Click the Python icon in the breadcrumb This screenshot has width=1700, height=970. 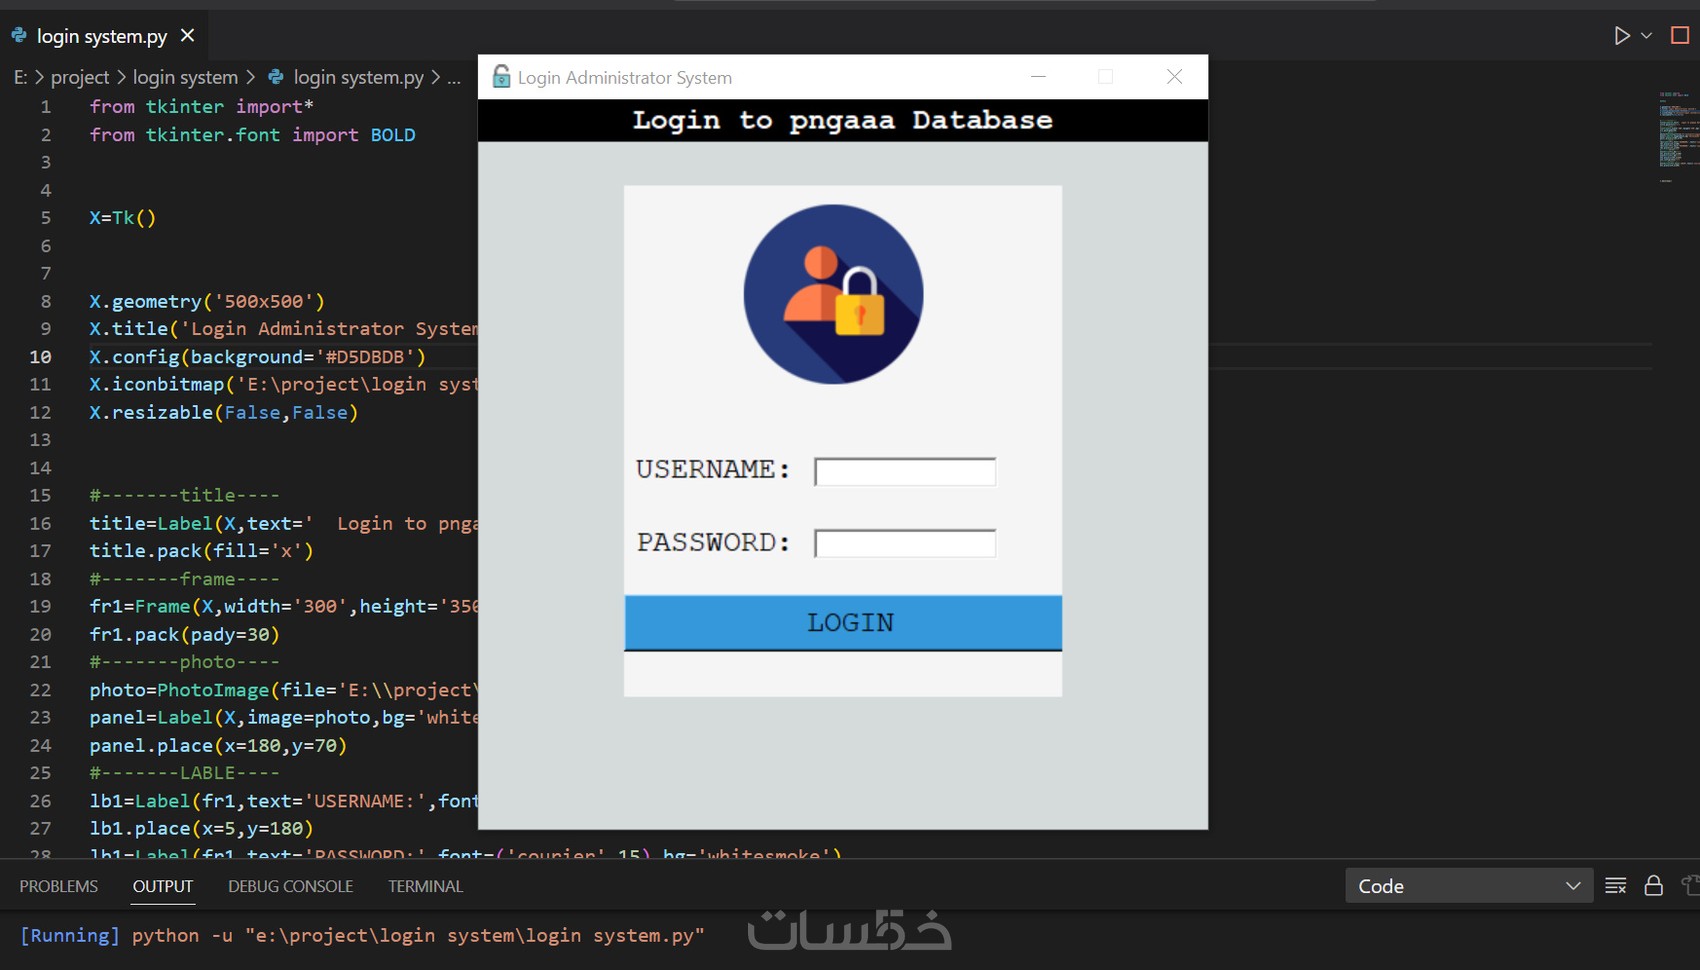(276, 77)
